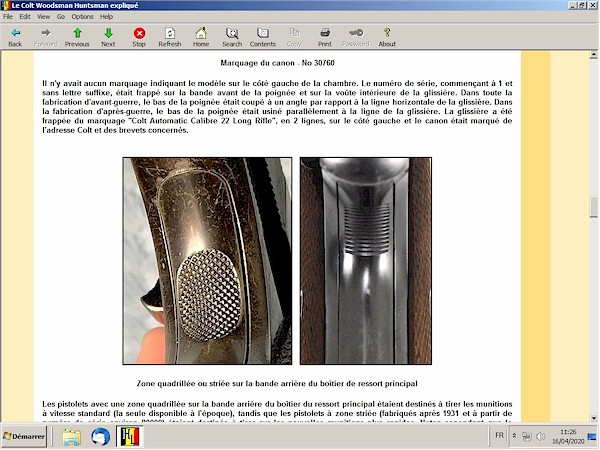600x450 pixels.
Task: Open the Edit menu
Action: click(x=25, y=16)
